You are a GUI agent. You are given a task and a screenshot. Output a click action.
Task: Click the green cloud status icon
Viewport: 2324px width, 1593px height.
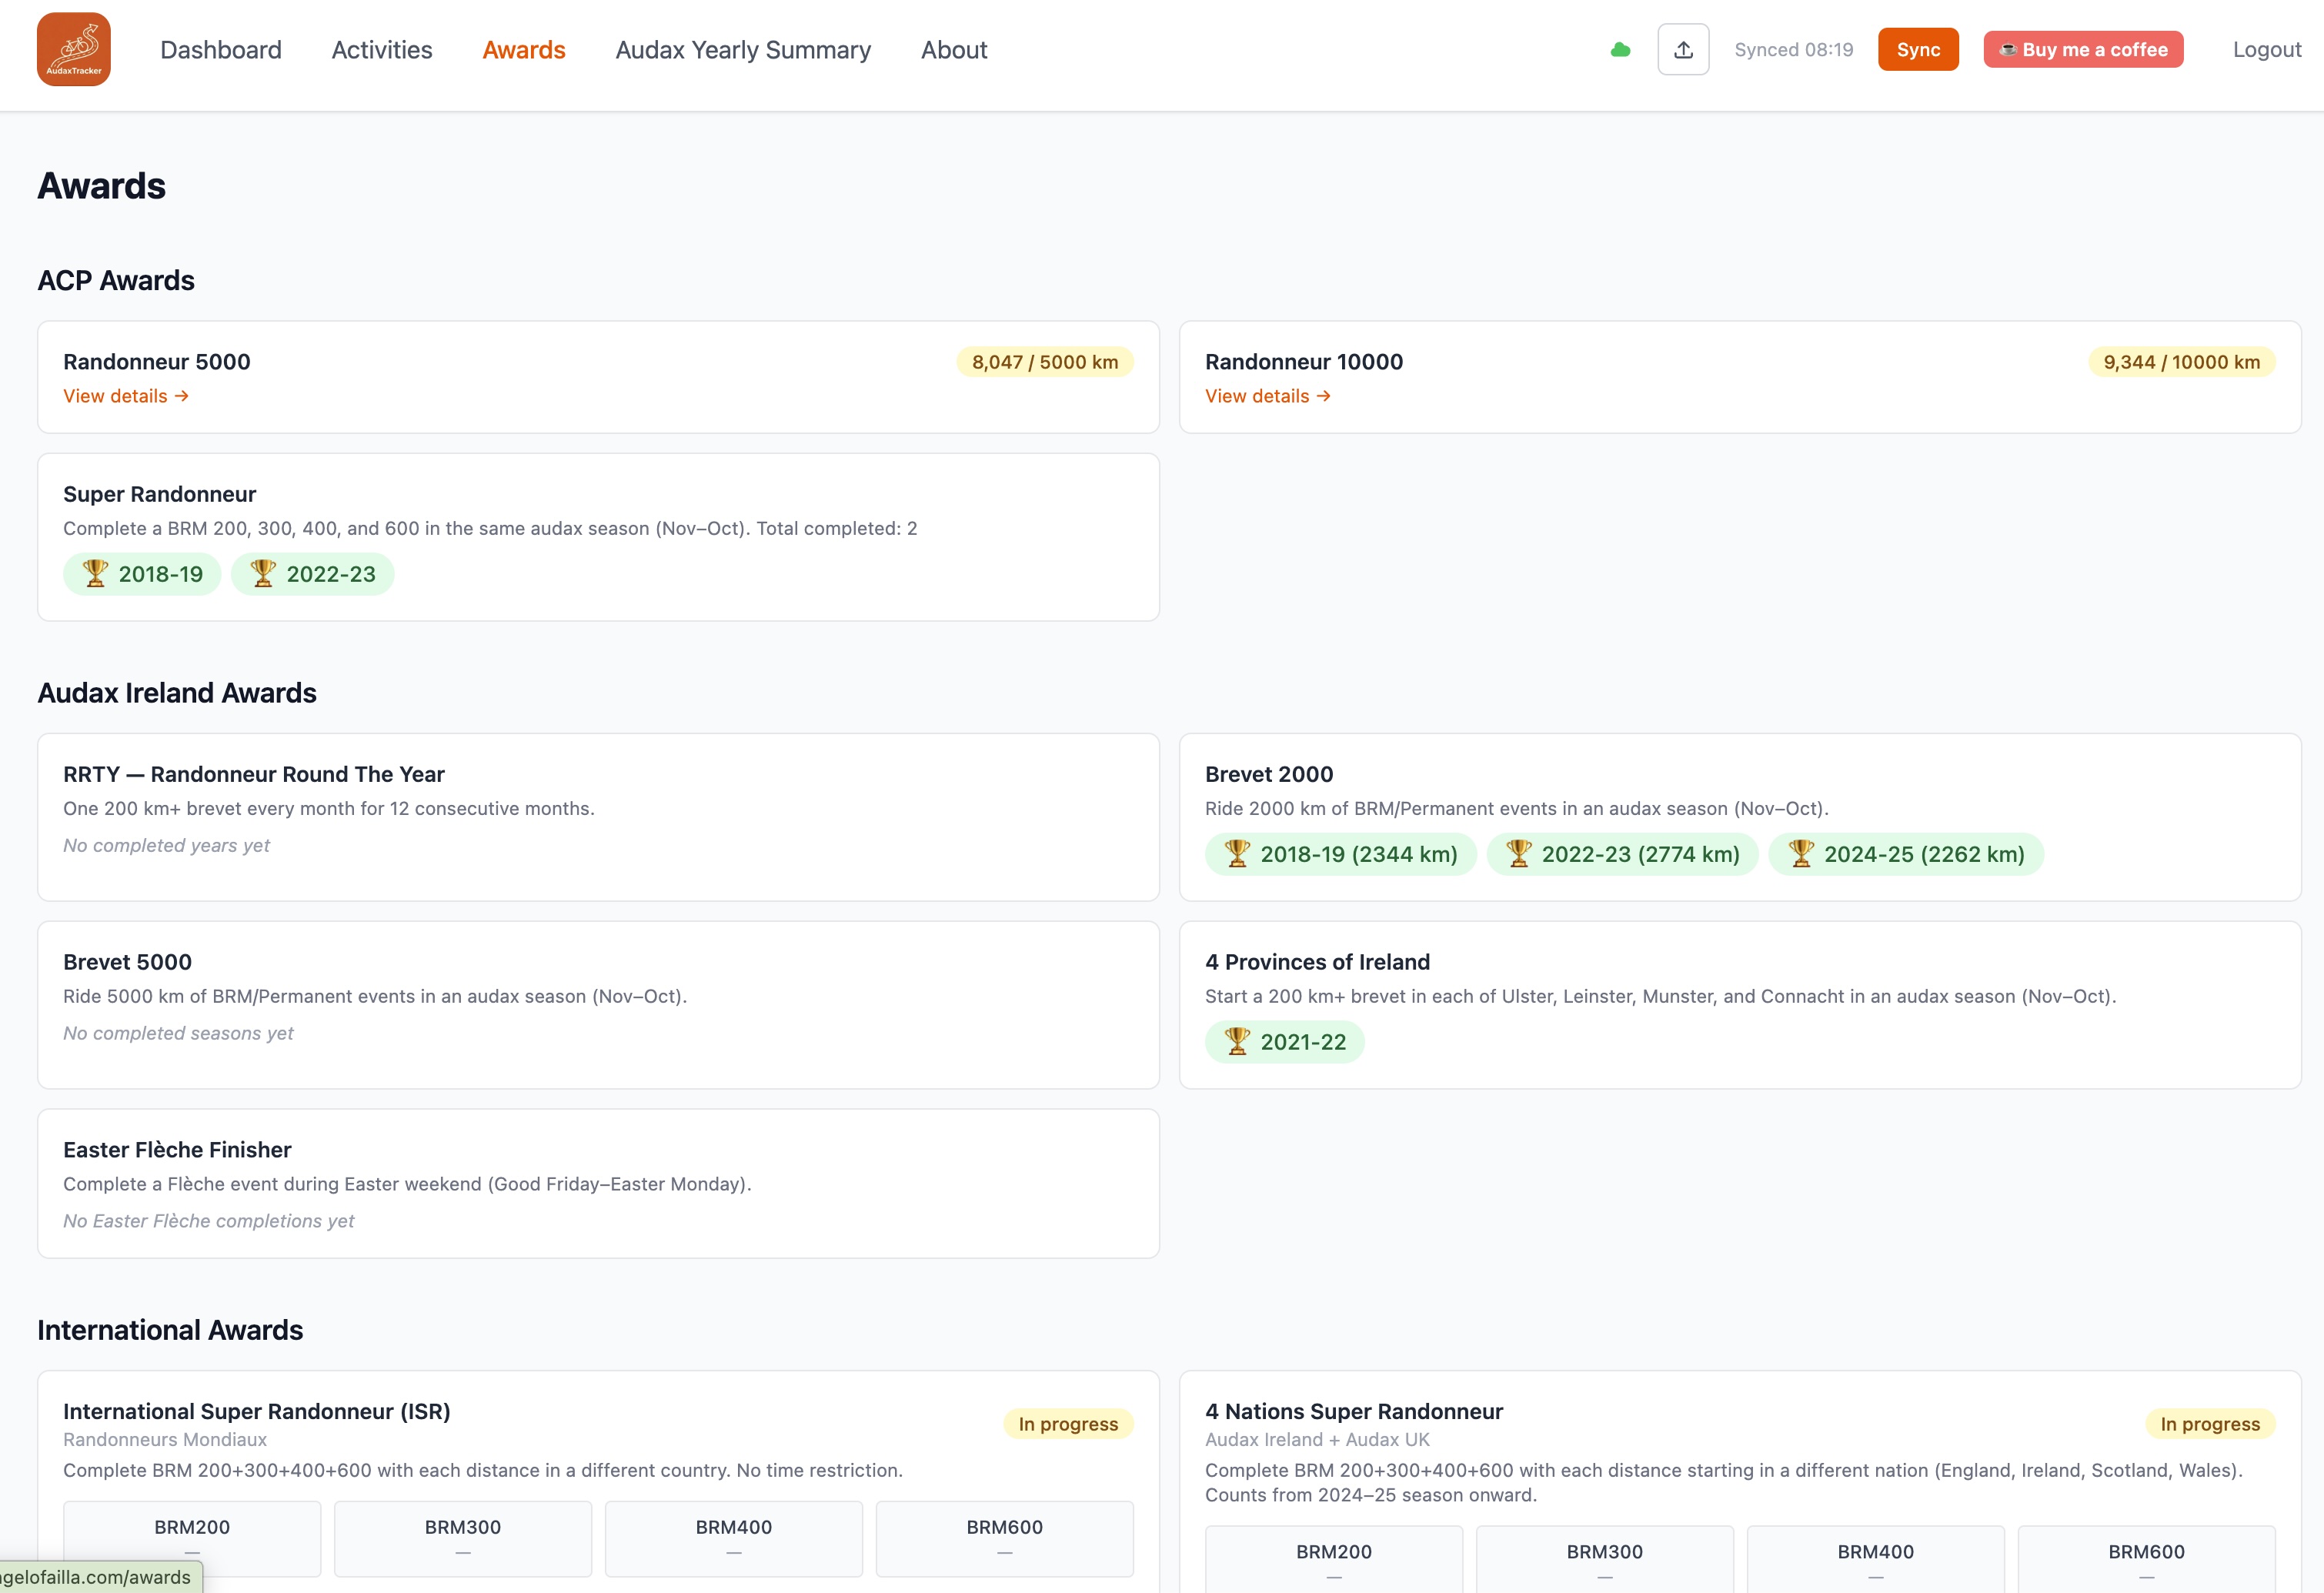[x=1620, y=50]
